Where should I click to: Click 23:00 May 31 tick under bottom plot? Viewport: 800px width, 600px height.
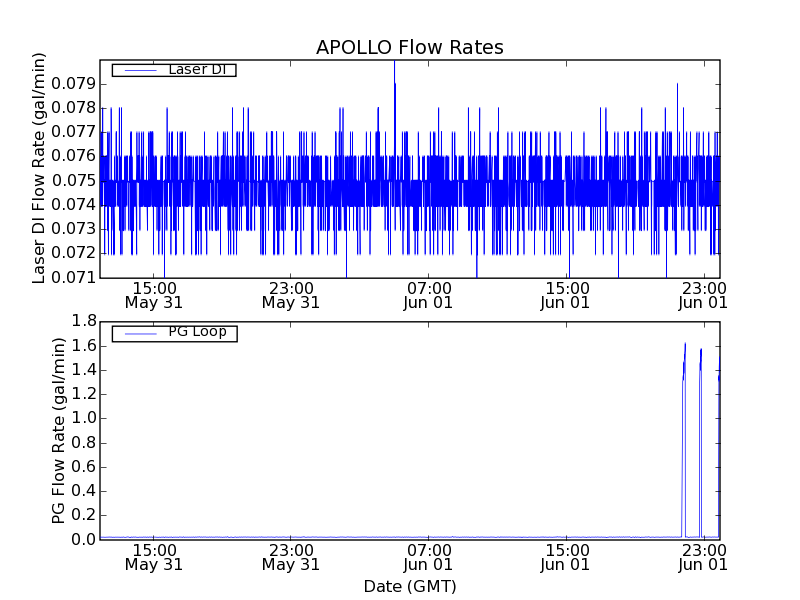tap(291, 557)
